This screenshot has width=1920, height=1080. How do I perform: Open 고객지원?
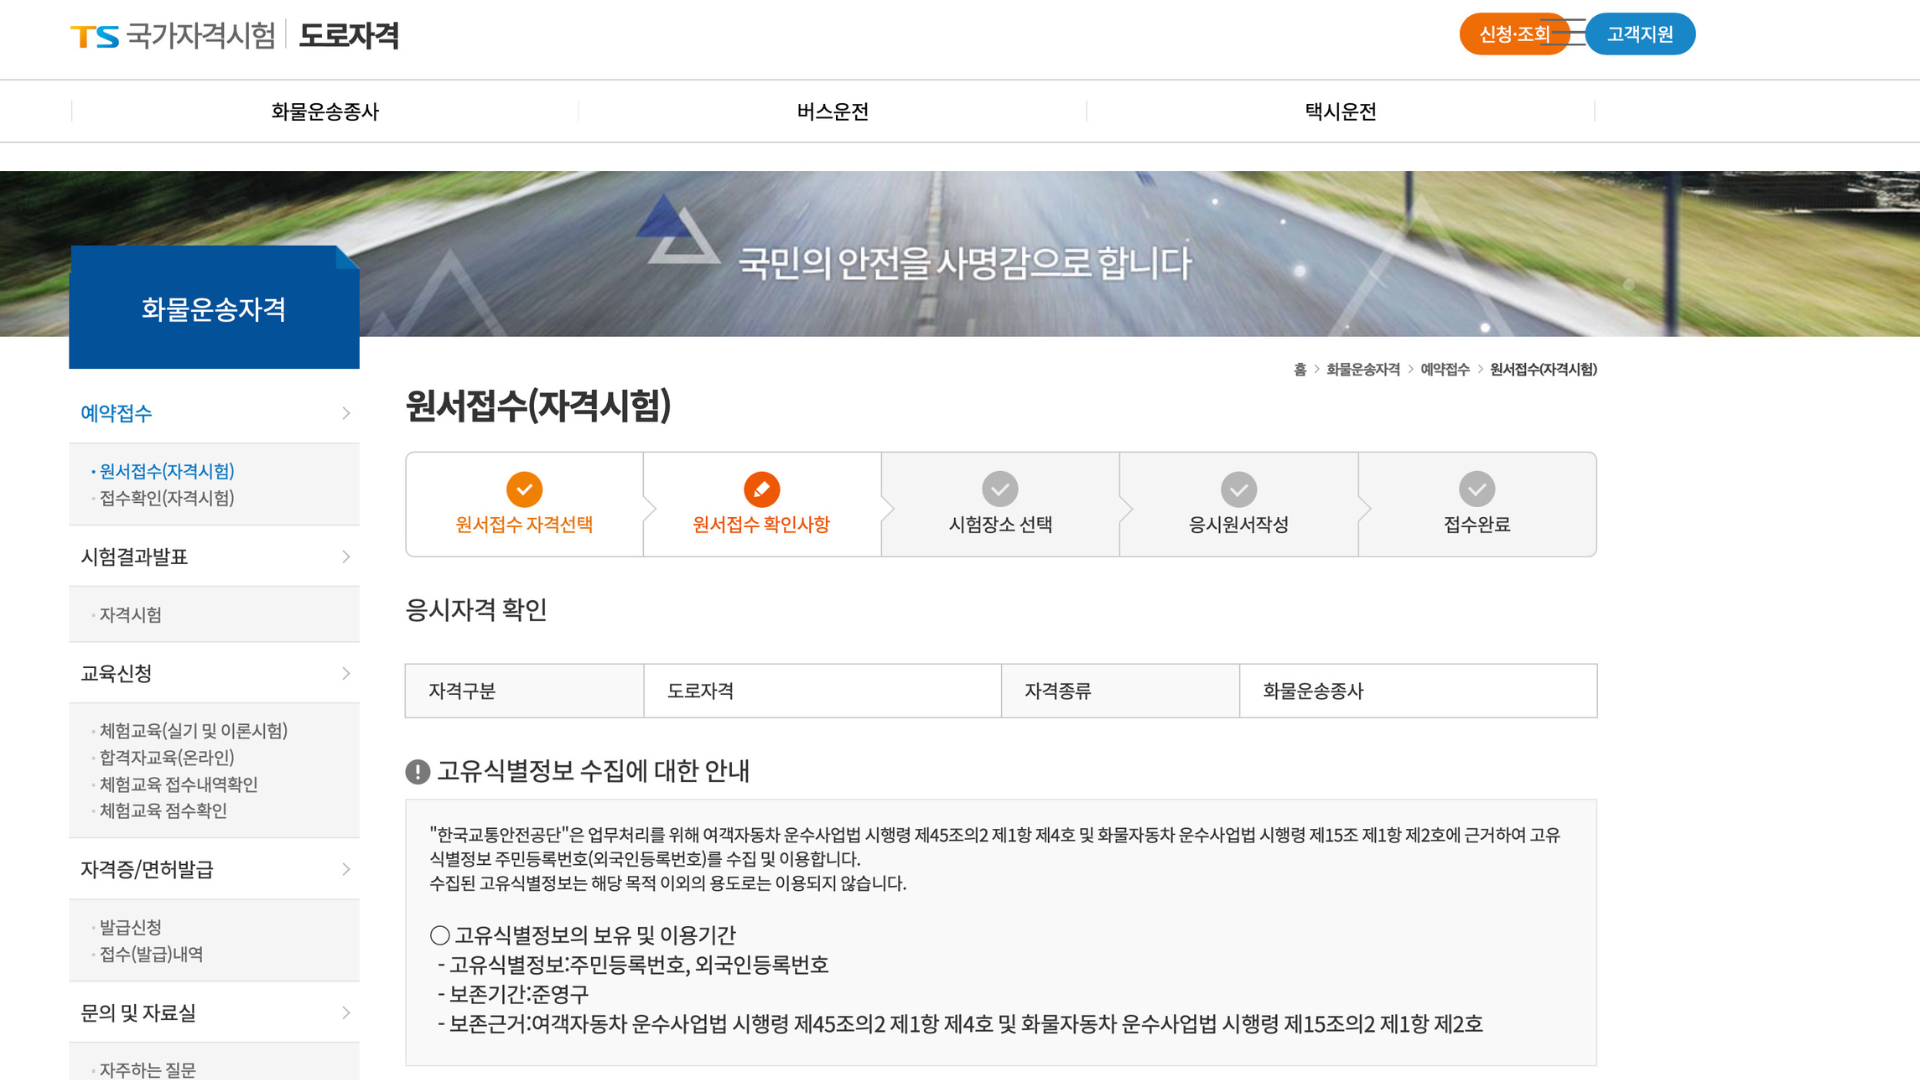pyautogui.click(x=1640, y=33)
